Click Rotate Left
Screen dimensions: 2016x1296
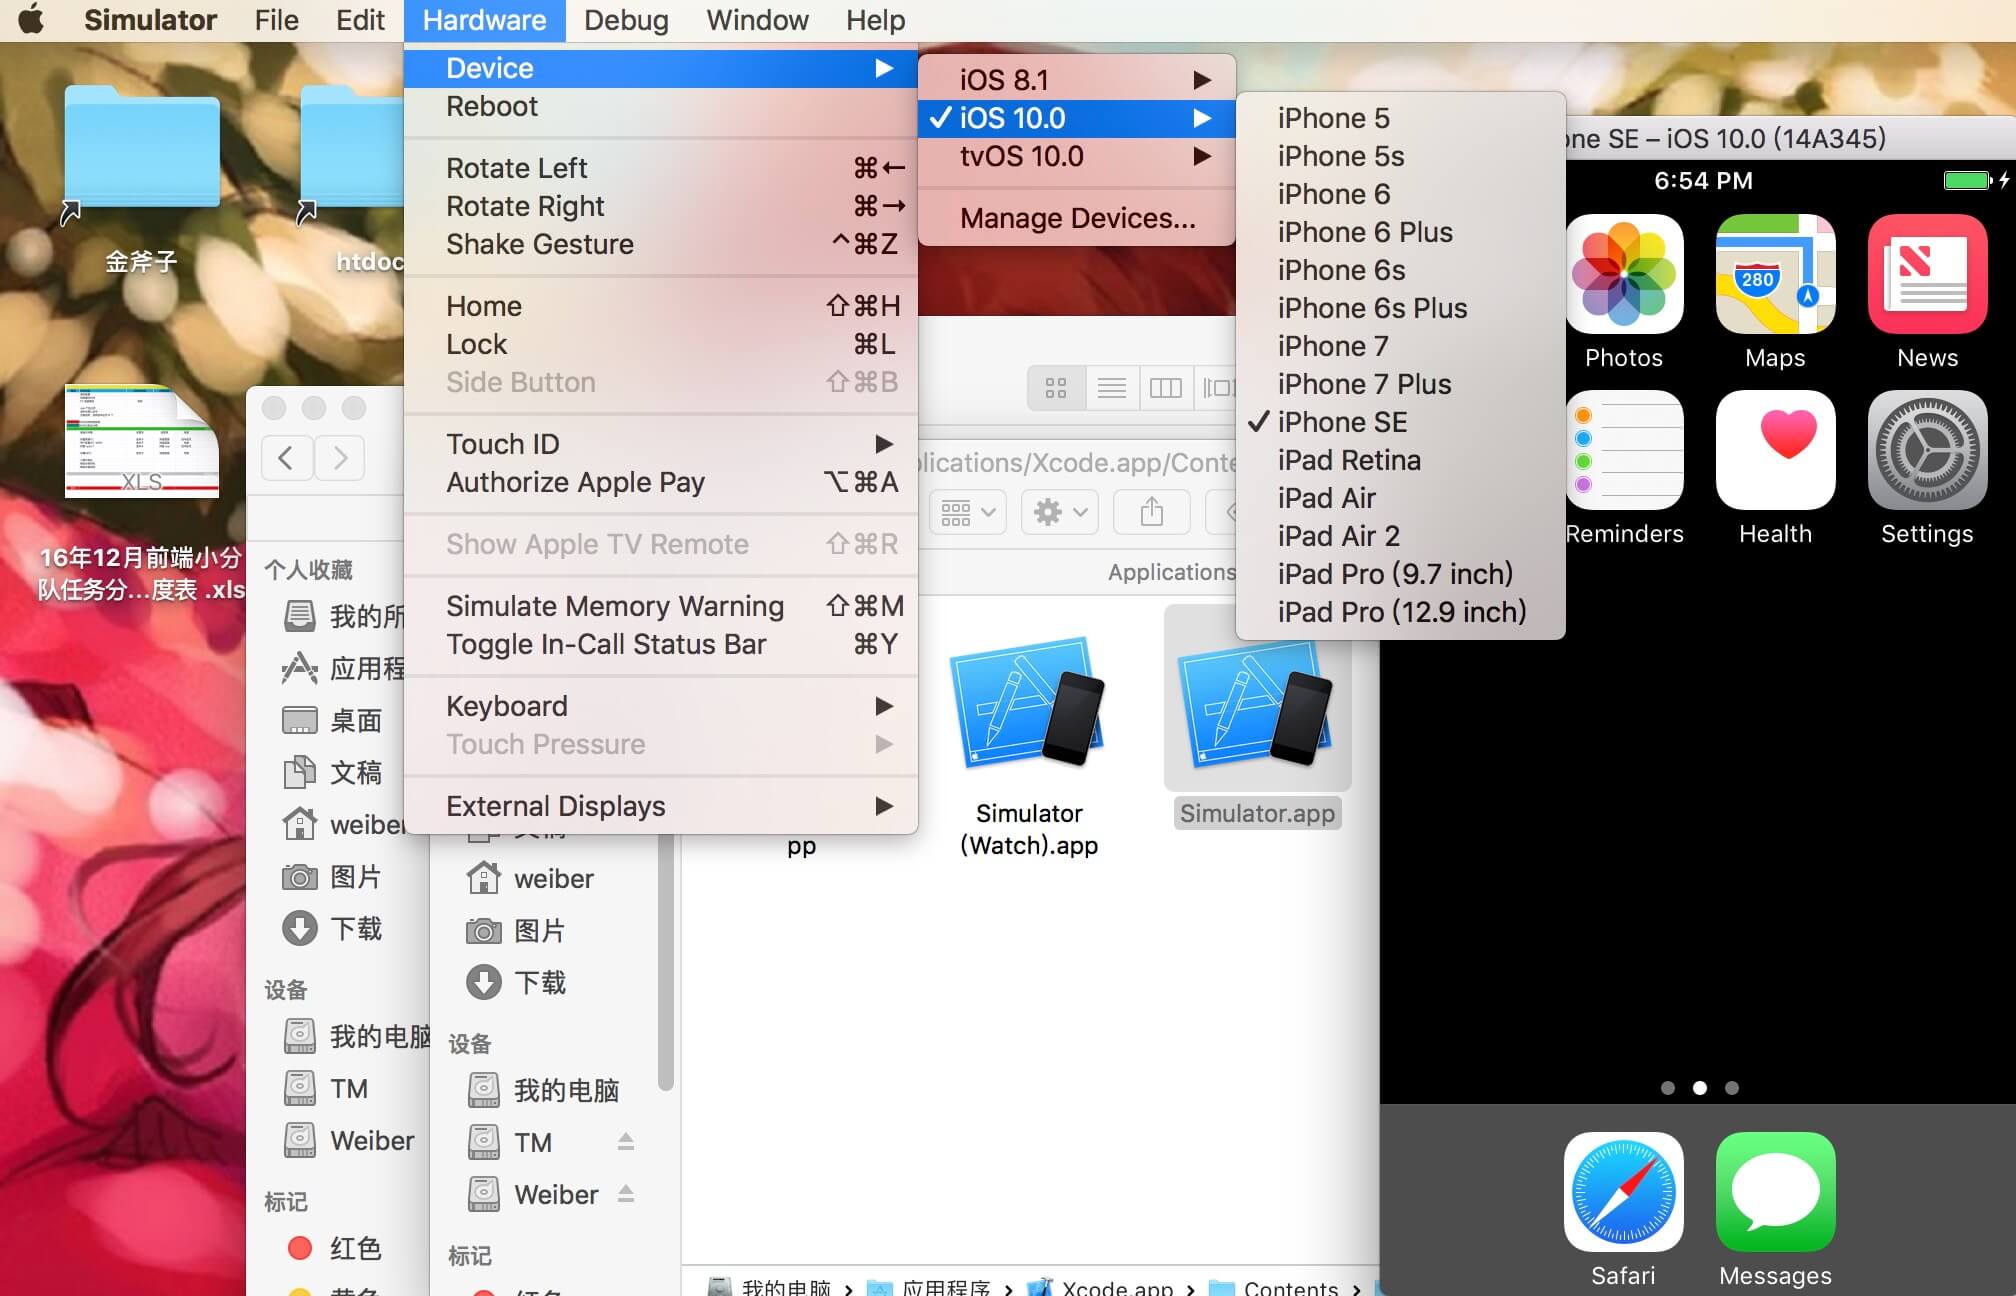pos(661,168)
